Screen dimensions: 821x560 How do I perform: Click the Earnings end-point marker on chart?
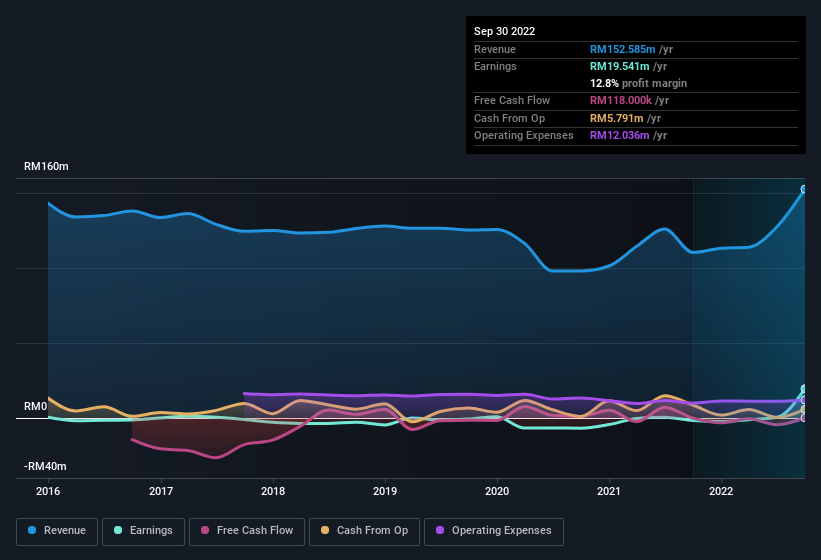[804, 389]
